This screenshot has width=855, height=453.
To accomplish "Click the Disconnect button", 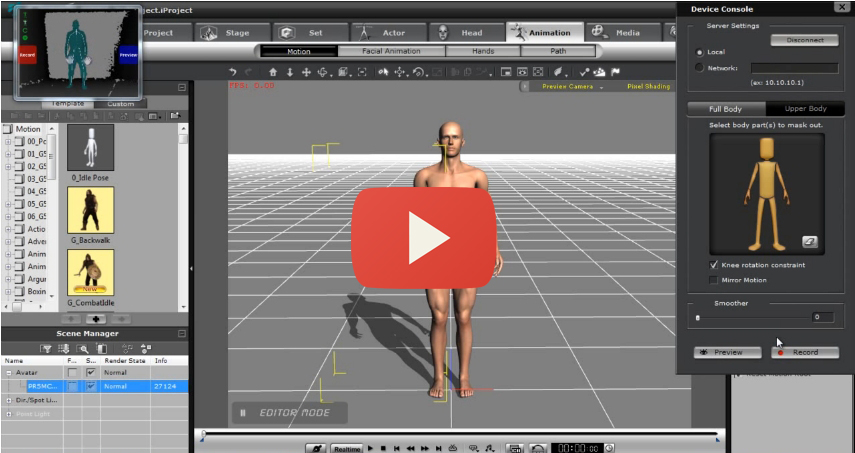I will pos(804,41).
